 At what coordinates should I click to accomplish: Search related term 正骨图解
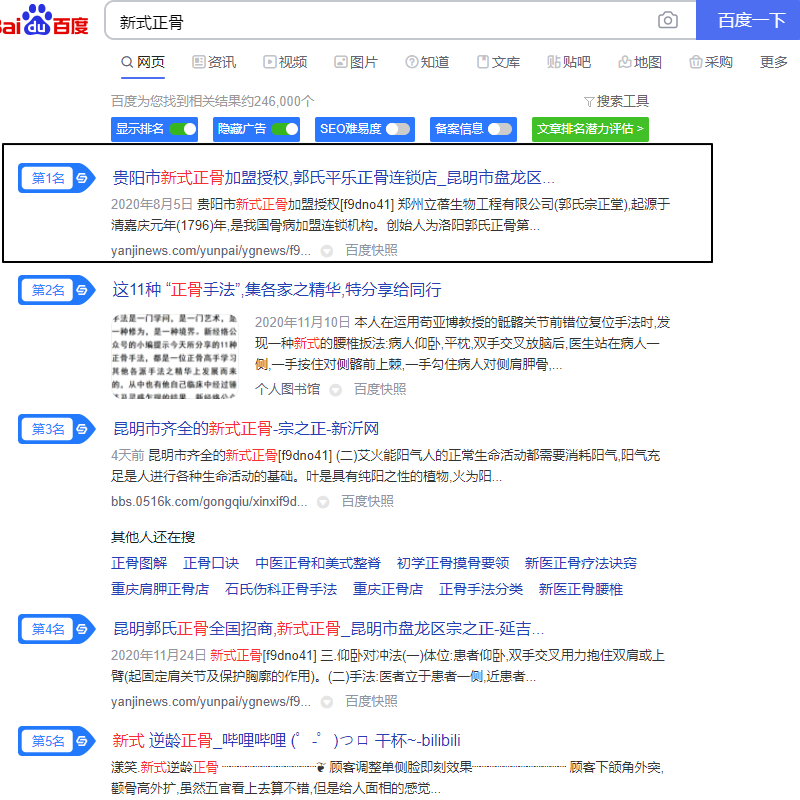(139, 563)
